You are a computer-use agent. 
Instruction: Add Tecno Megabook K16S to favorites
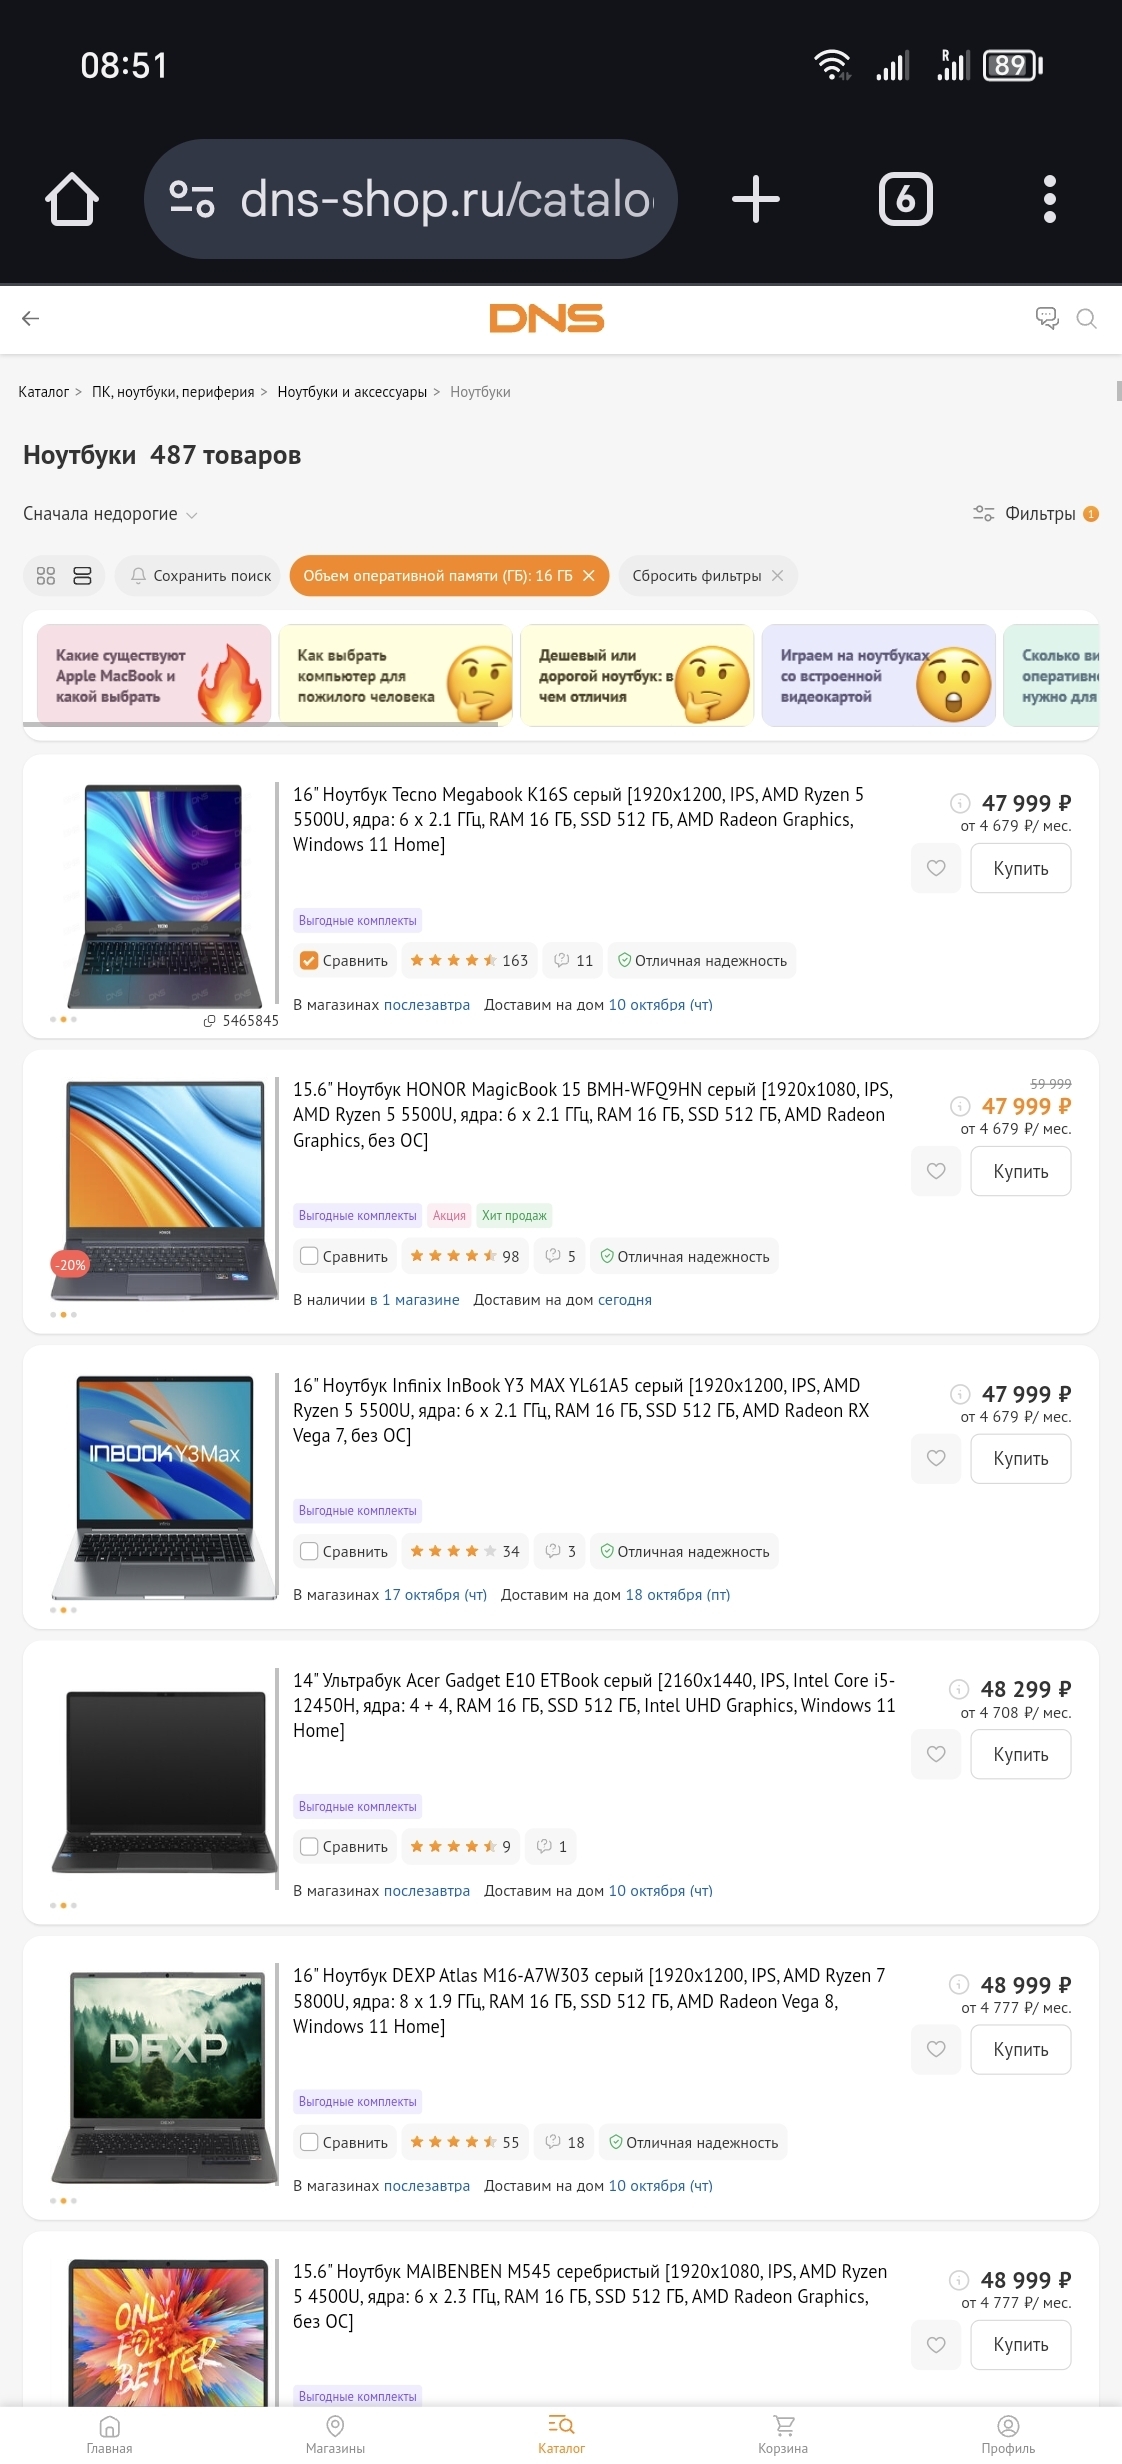[x=936, y=868]
